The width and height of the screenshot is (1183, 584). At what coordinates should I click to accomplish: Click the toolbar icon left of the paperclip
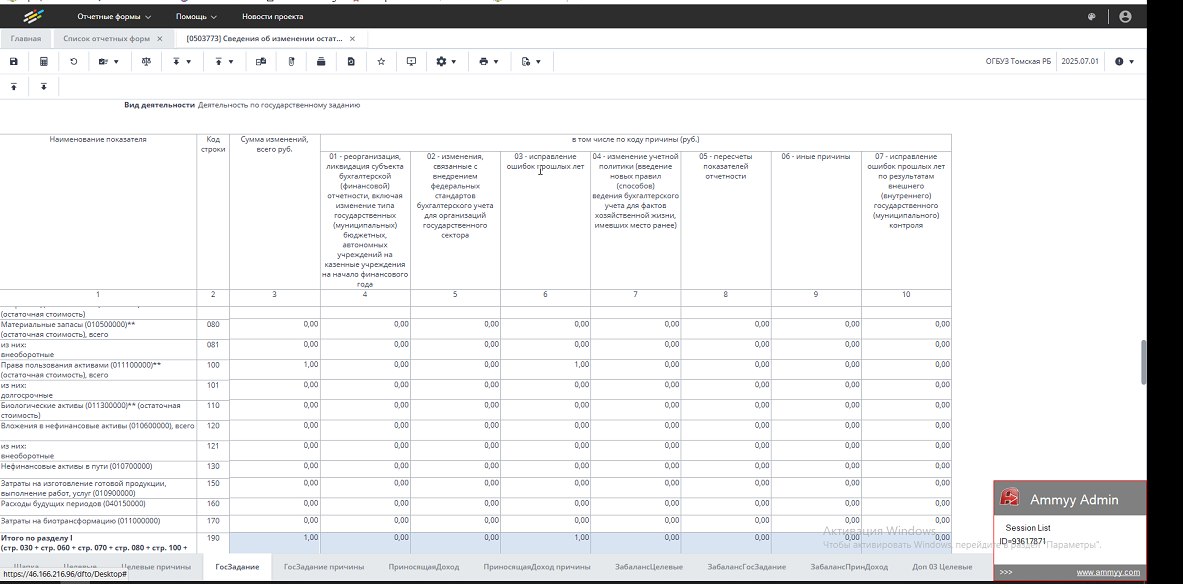261,62
